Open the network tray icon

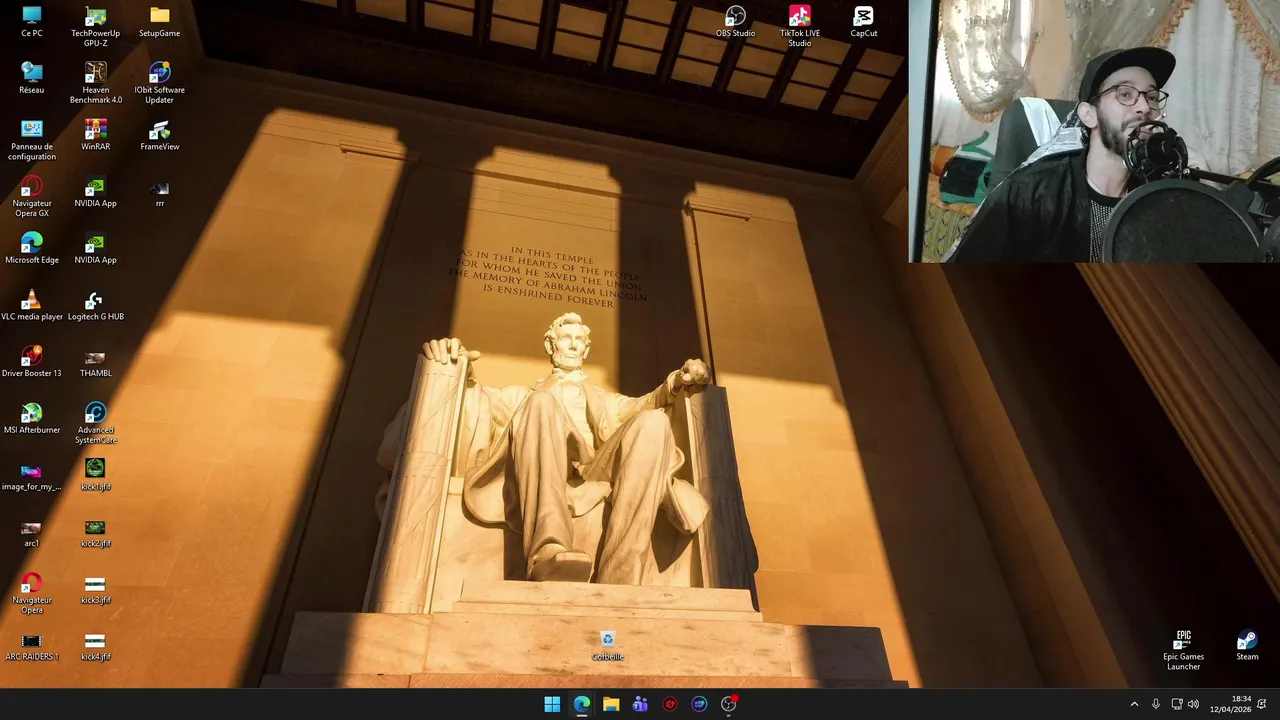[1176, 704]
